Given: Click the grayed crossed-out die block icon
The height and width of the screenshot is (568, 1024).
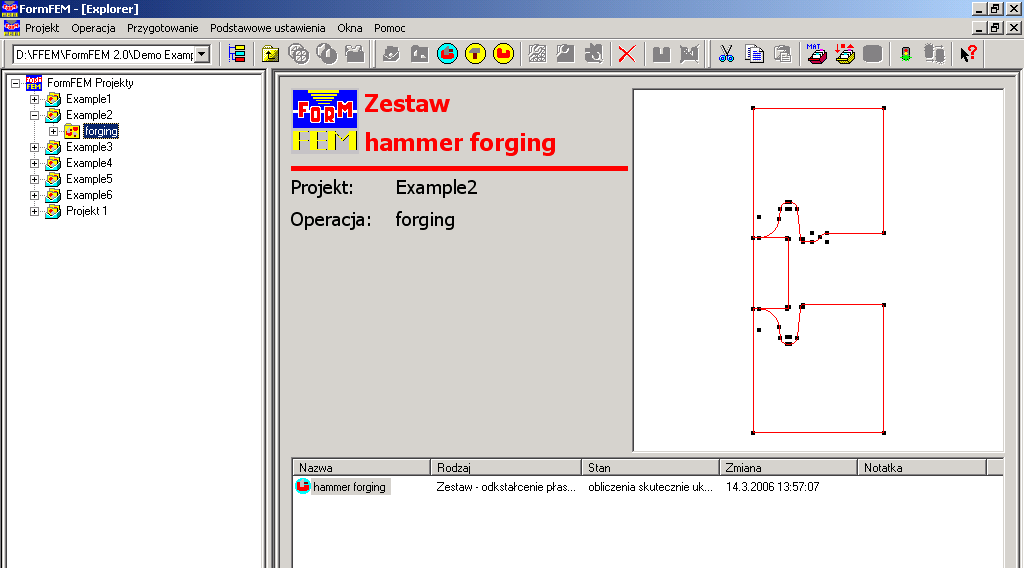Looking at the screenshot, I should click(x=690, y=54).
